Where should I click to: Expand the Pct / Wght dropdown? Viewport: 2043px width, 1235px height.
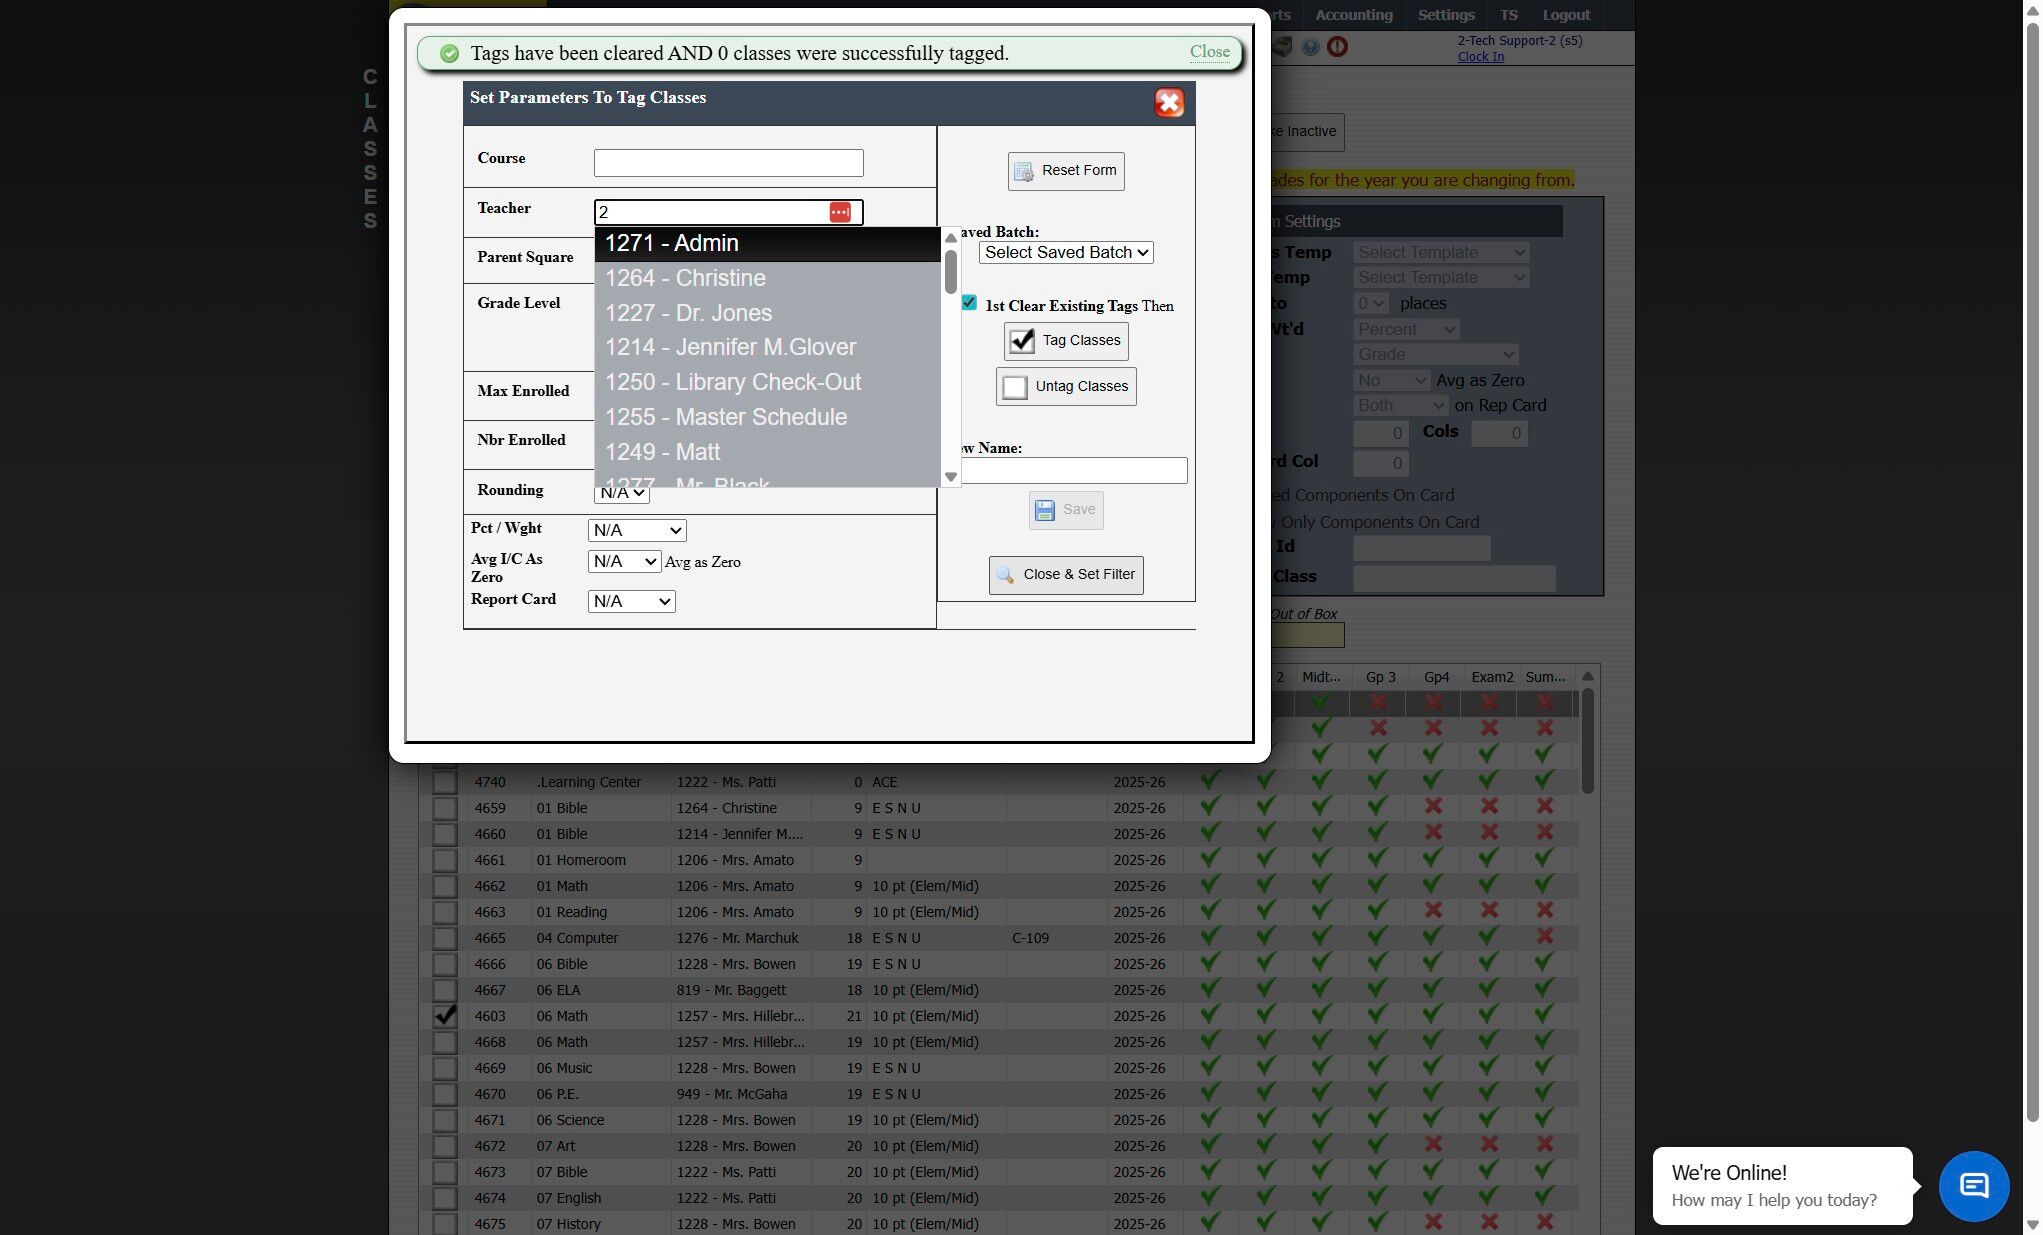pyautogui.click(x=637, y=531)
